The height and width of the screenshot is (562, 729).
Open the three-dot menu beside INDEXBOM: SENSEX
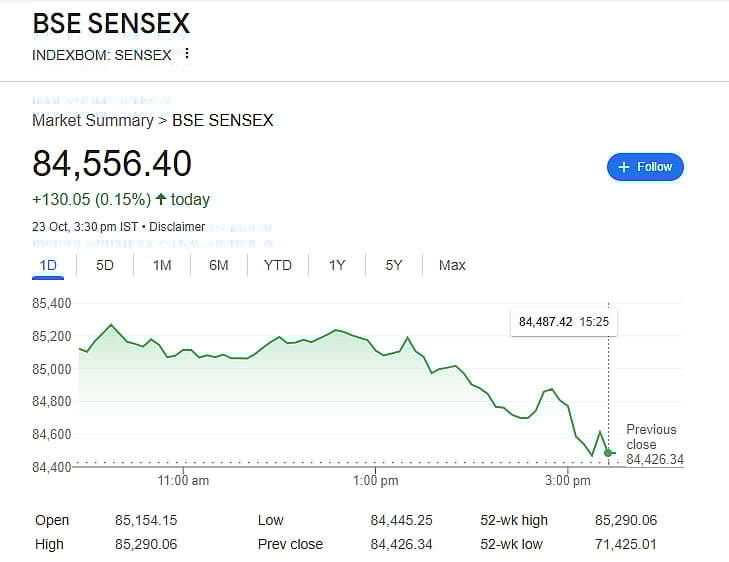(186, 54)
